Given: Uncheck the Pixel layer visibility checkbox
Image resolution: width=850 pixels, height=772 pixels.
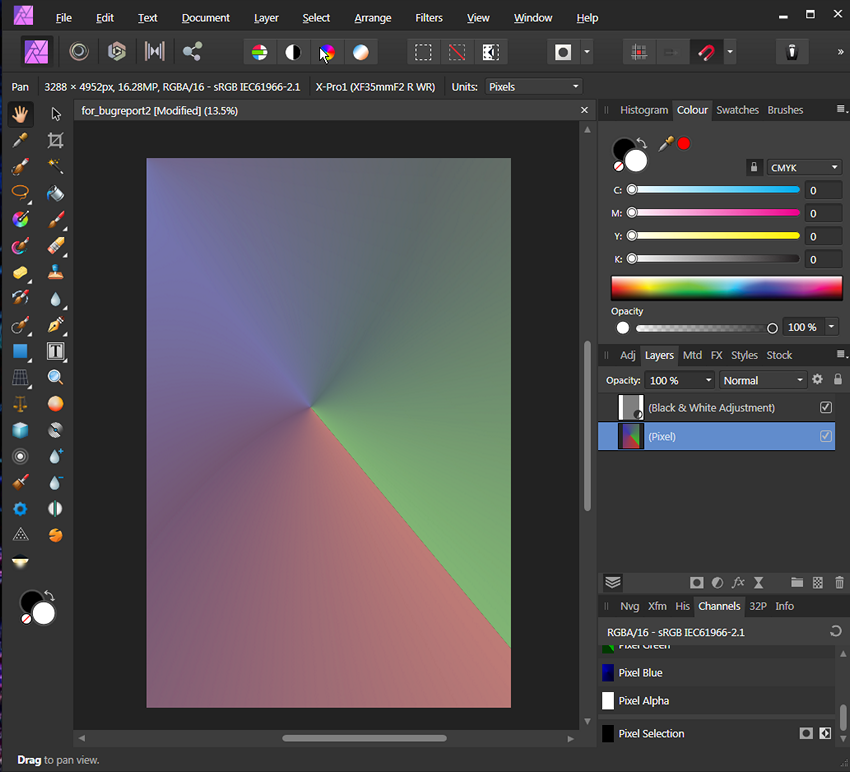Looking at the screenshot, I should [x=825, y=436].
